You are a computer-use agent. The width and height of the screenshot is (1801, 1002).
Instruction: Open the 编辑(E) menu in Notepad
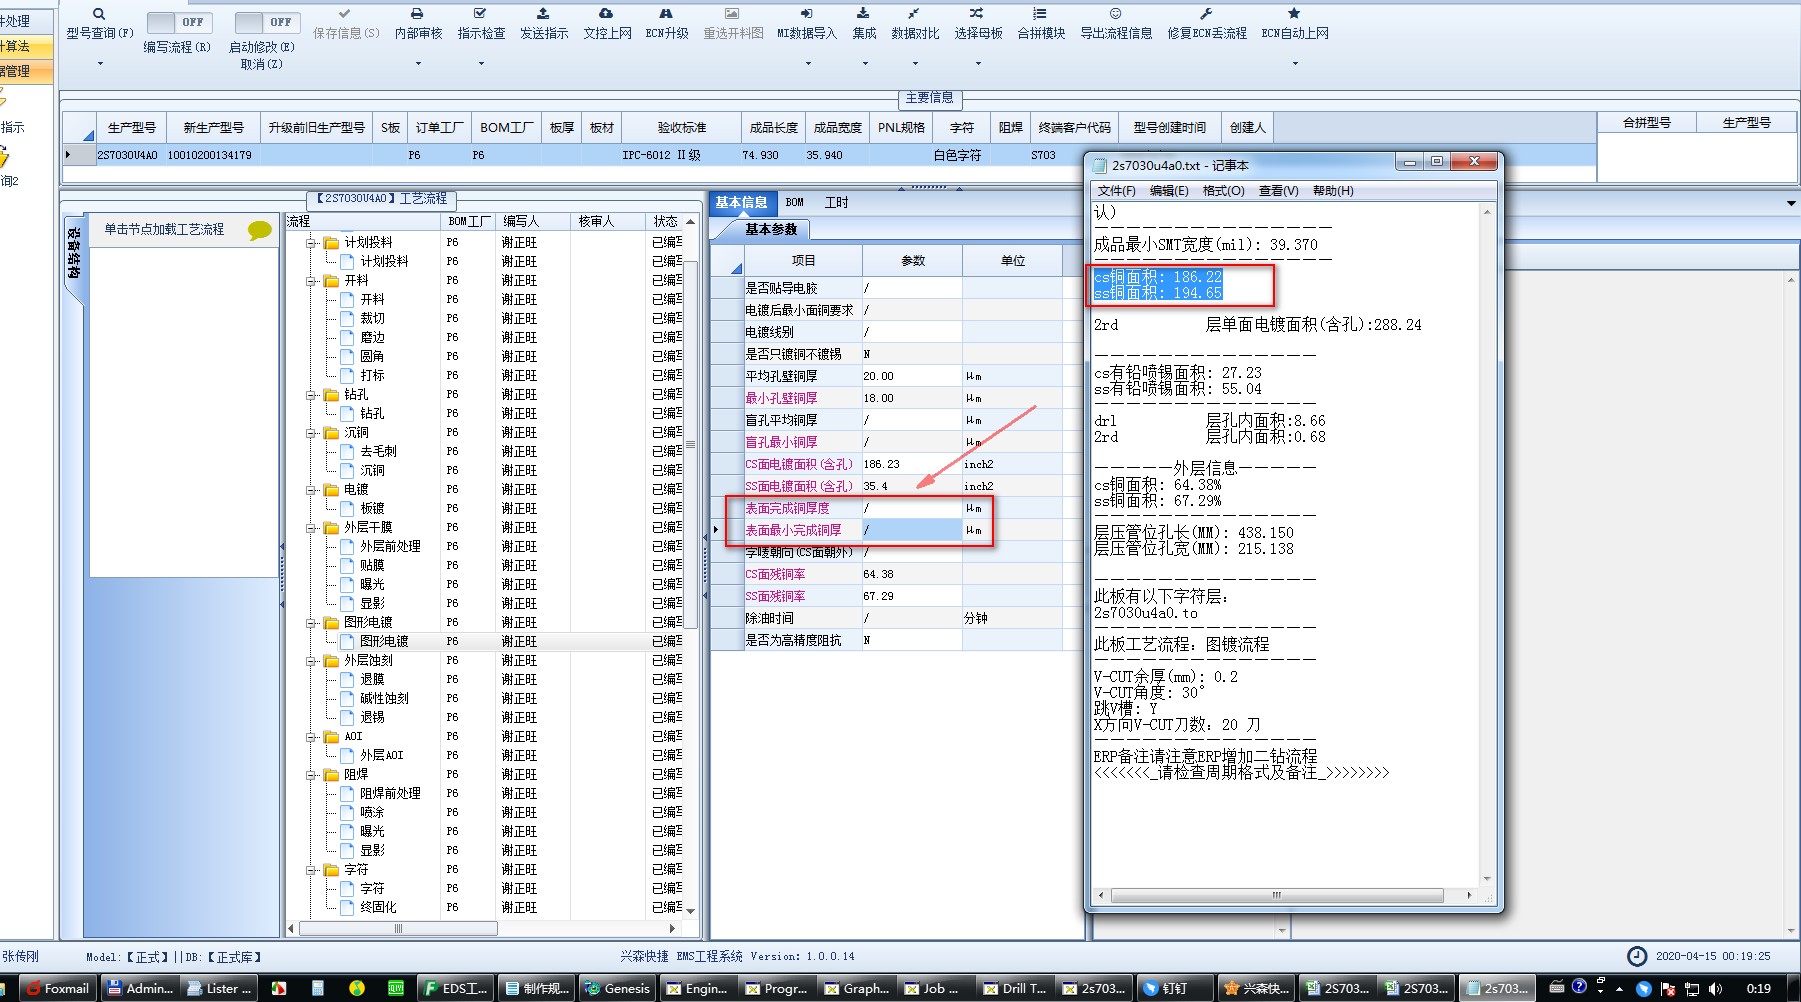coord(1169,191)
